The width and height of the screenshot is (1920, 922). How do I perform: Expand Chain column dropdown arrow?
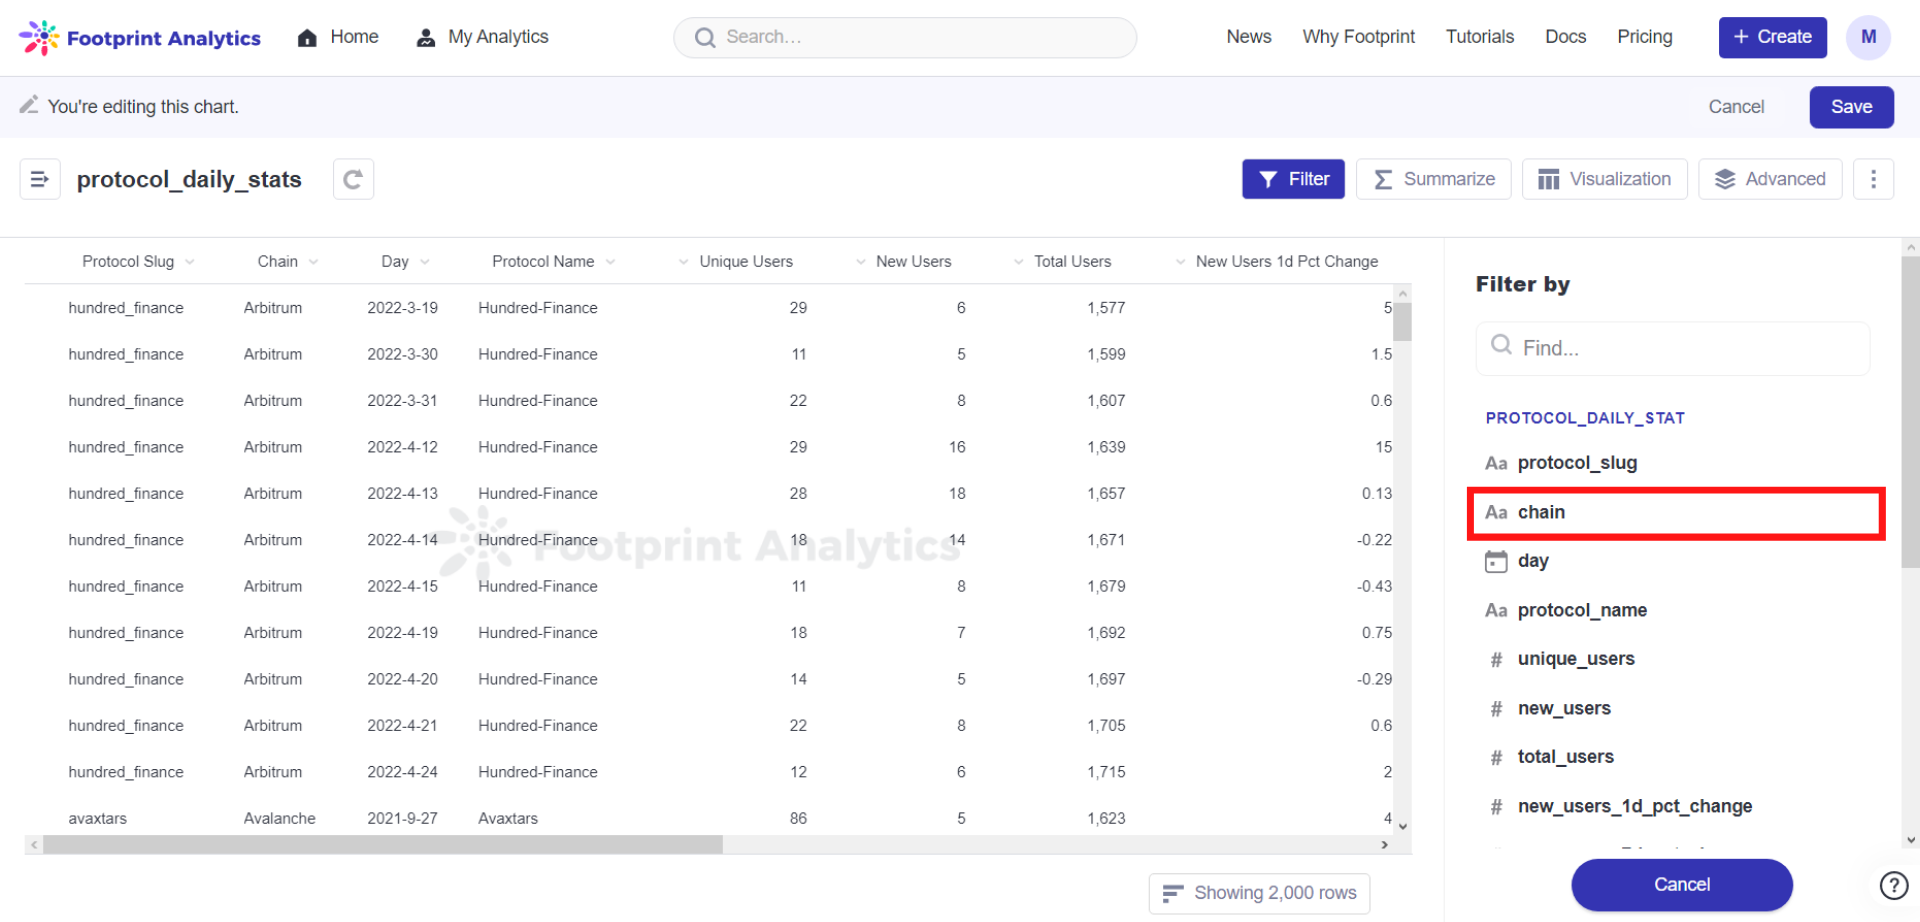[314, 262]
